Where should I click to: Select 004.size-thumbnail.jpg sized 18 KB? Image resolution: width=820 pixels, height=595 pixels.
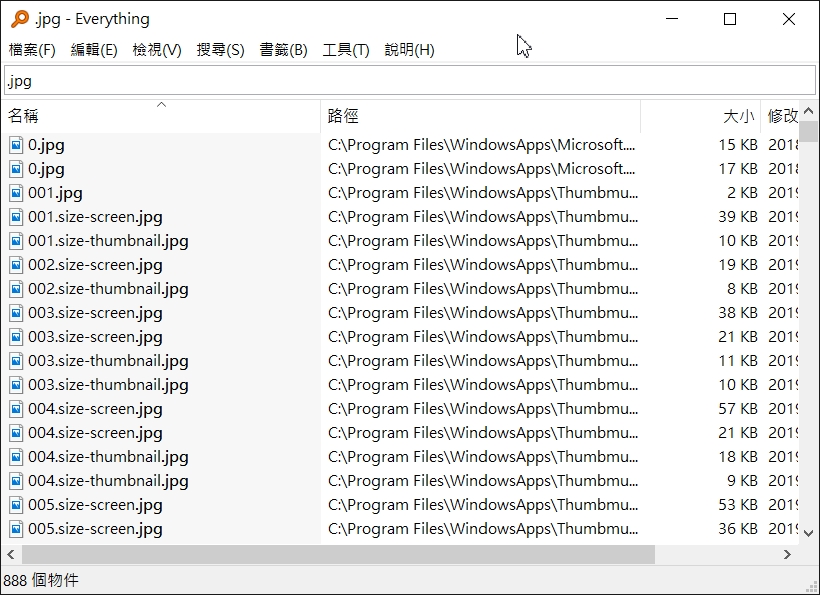coord(108,457)
